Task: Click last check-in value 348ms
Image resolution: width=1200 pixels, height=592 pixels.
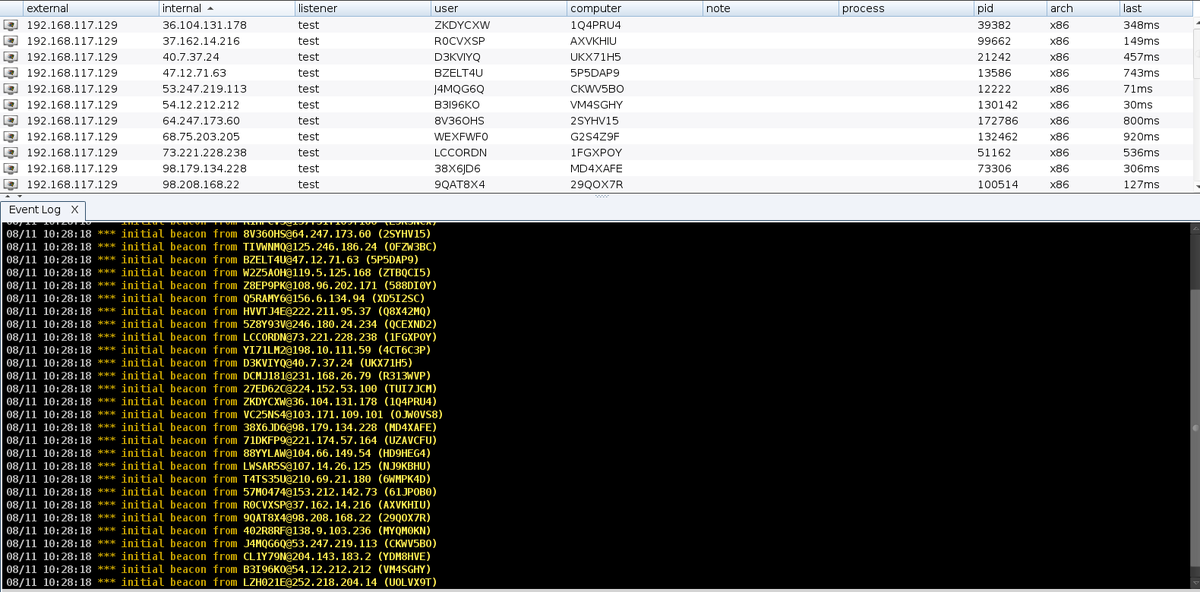Action: coord(1141,25)
